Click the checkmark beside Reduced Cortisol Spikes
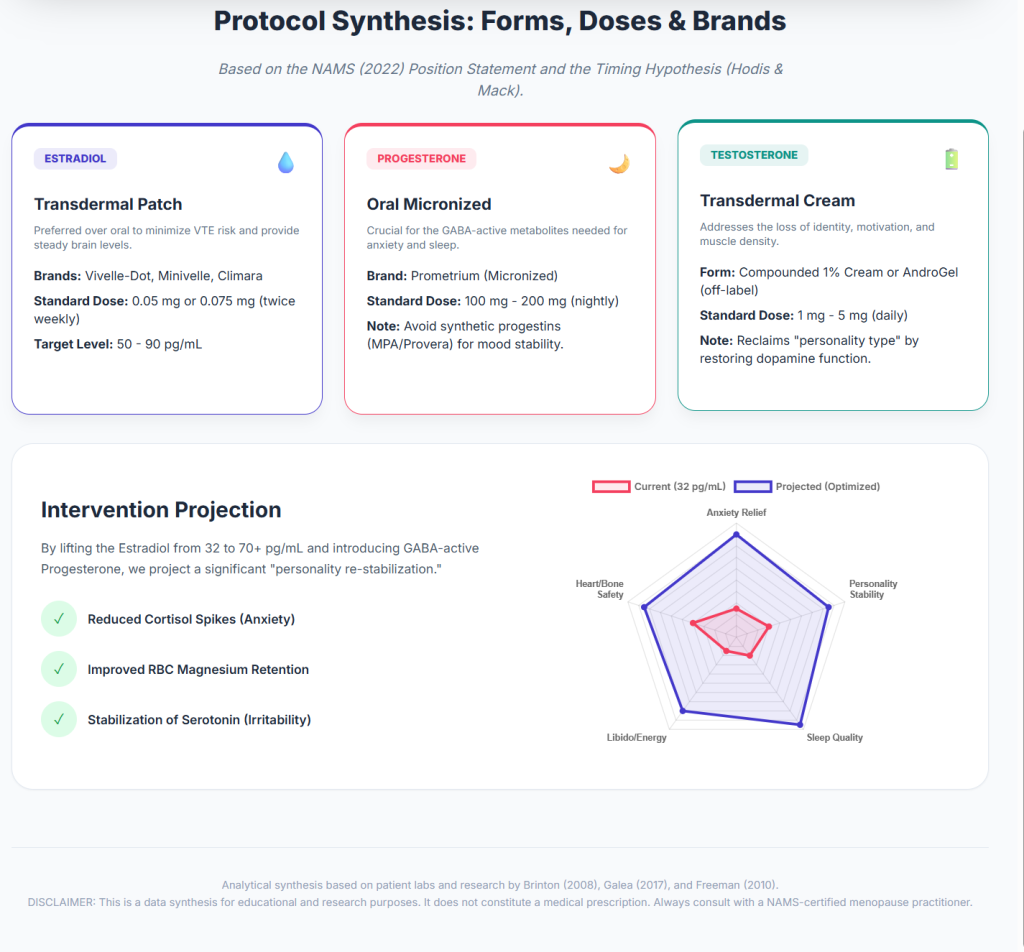The width and height of the screenshot is (1024, 952). 59,618
